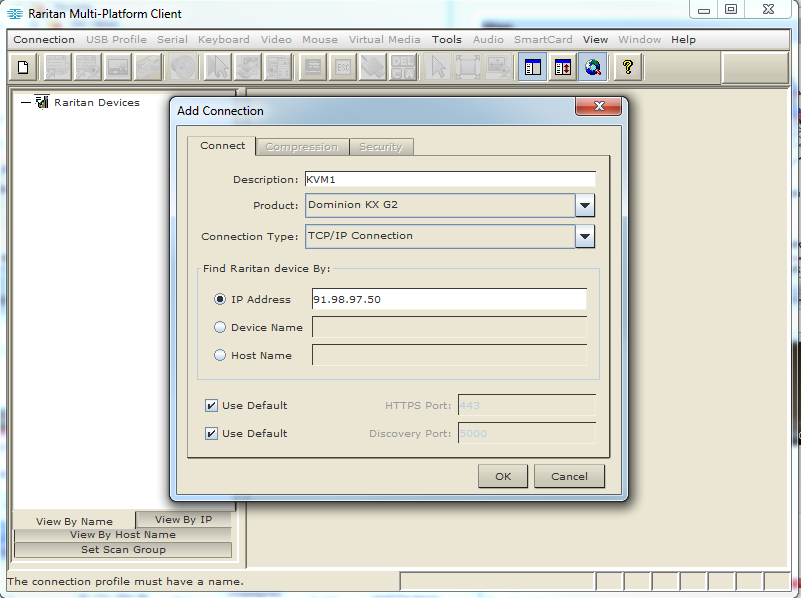The height and width of the screenshot is (598, 801).
Task: Click the full screen frame toolbar icon
Action: click(x=468, y=67)
